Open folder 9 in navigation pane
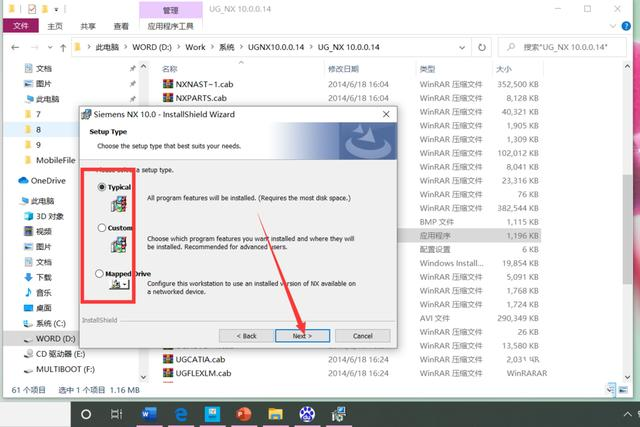Viewport: 640px width, 427px height. click(33, 145)
